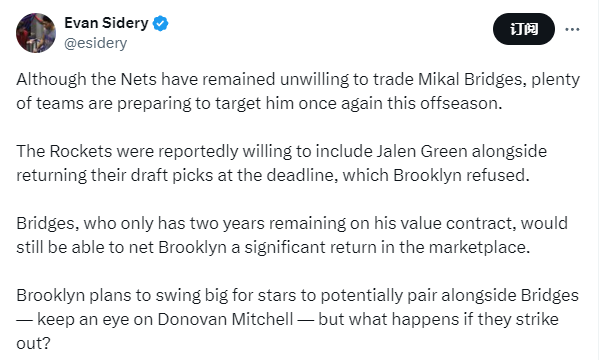Click the 订阅 subscribe button

524,29
